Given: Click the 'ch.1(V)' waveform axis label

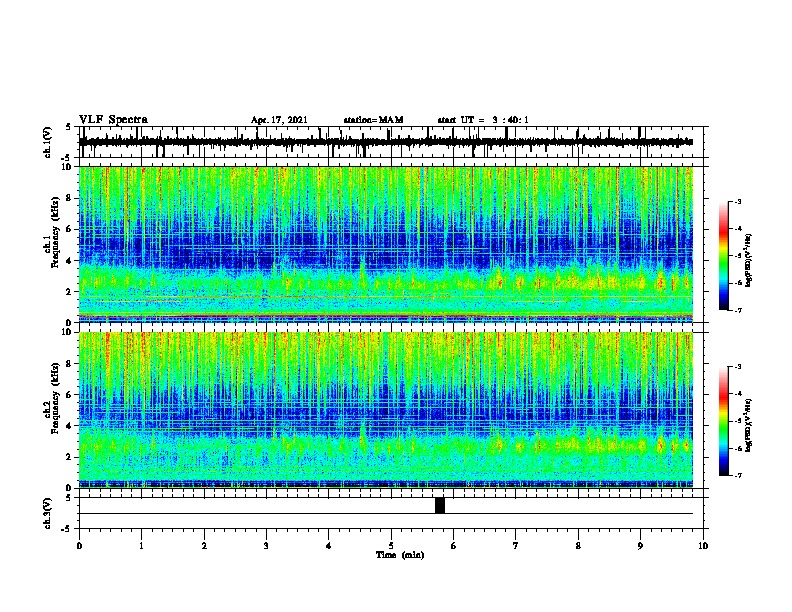Looking at the screenshot, I should [x=48, y=142].
